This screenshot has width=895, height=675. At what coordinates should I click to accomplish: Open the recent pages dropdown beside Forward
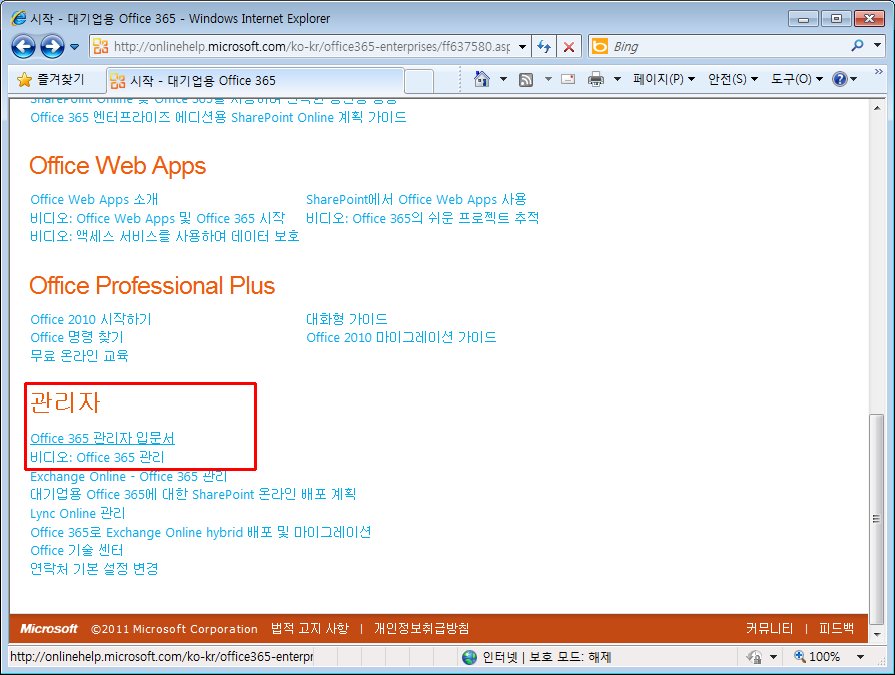tap(74, 47)
